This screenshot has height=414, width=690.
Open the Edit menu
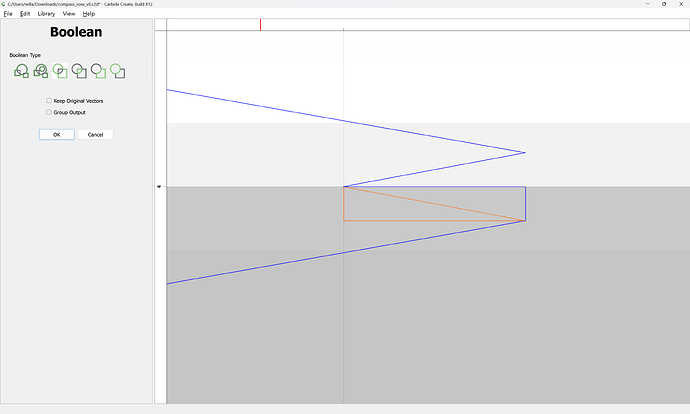click(x=25, y=14)
